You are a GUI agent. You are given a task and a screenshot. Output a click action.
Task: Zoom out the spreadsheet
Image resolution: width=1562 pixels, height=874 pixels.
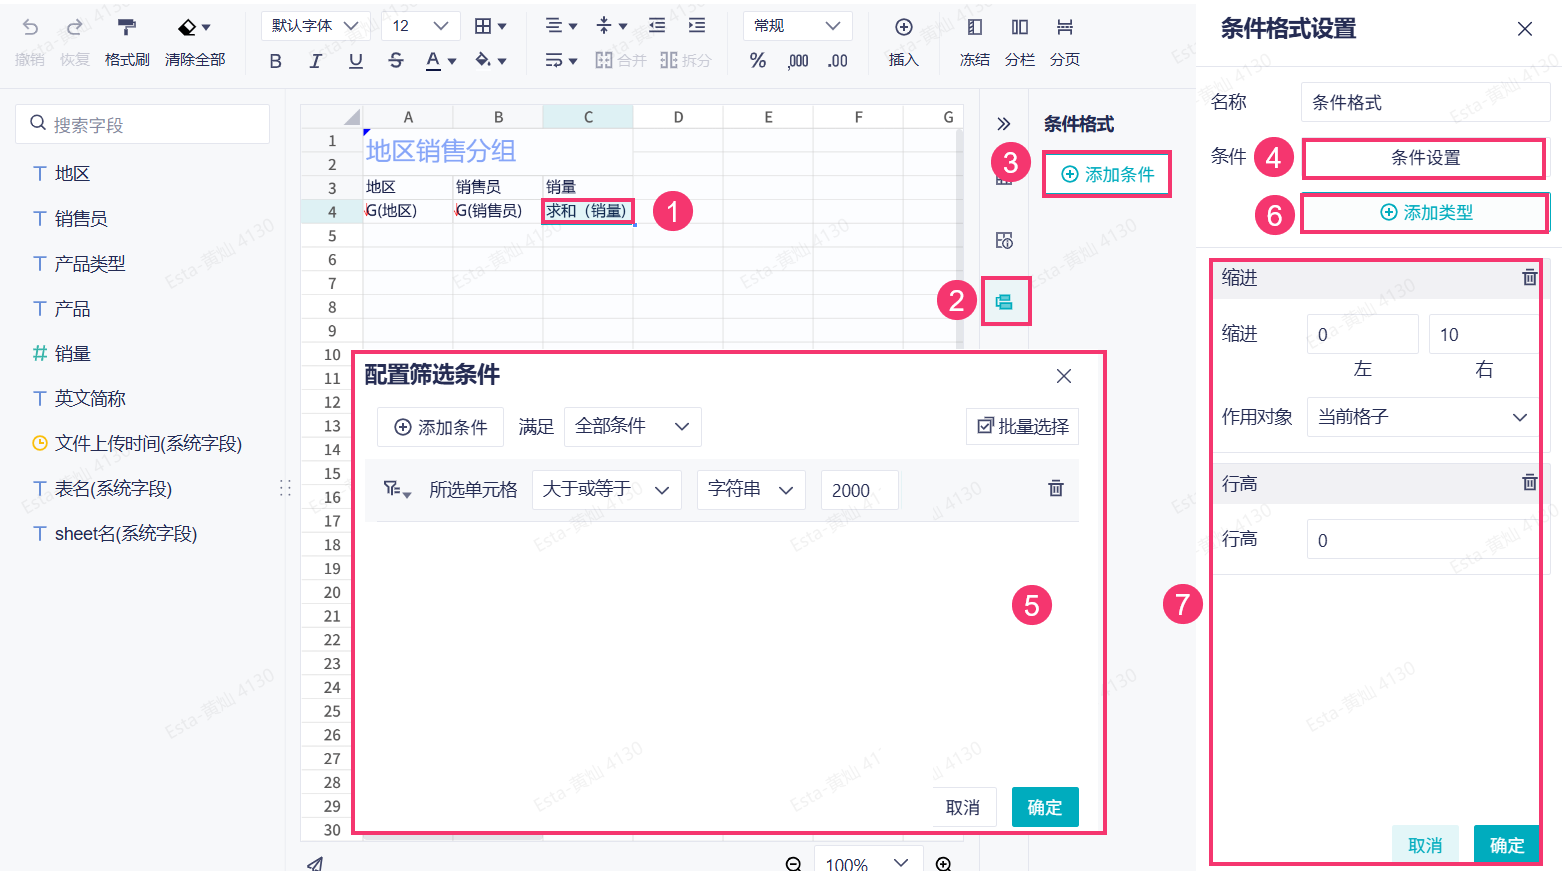[793, 864]
